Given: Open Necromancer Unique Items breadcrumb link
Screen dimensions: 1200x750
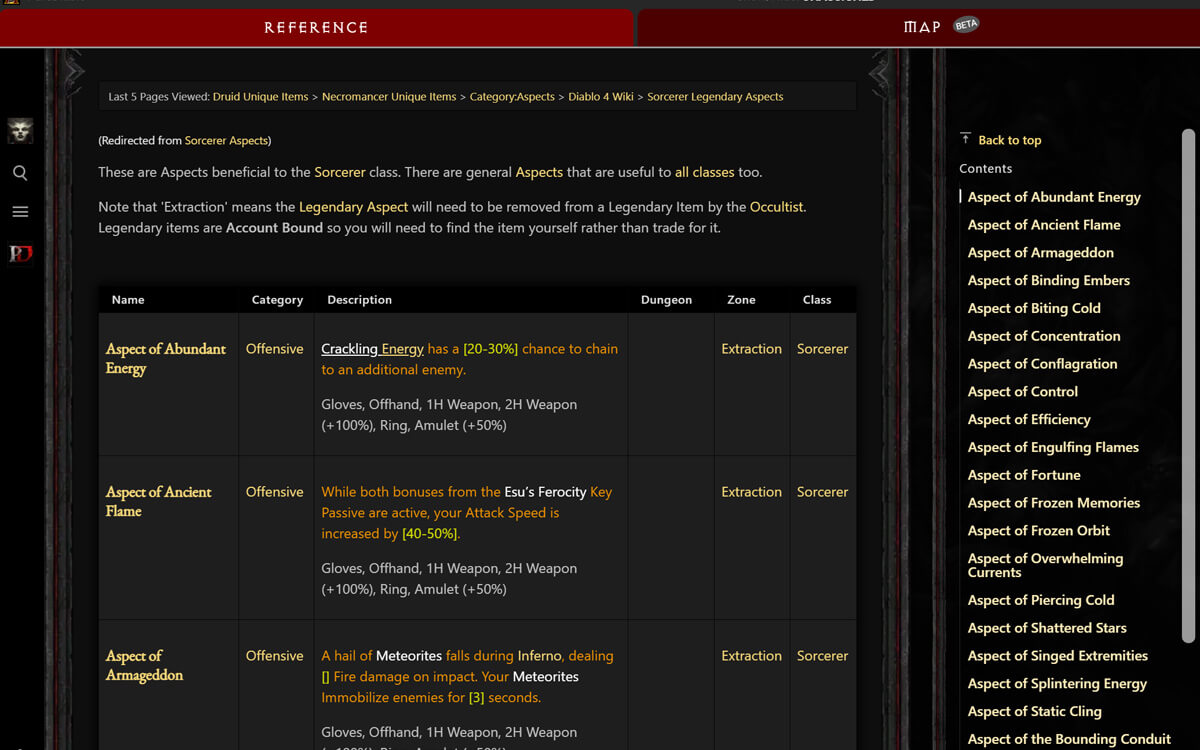Looking at the screenshot, I should pos(389,97).
